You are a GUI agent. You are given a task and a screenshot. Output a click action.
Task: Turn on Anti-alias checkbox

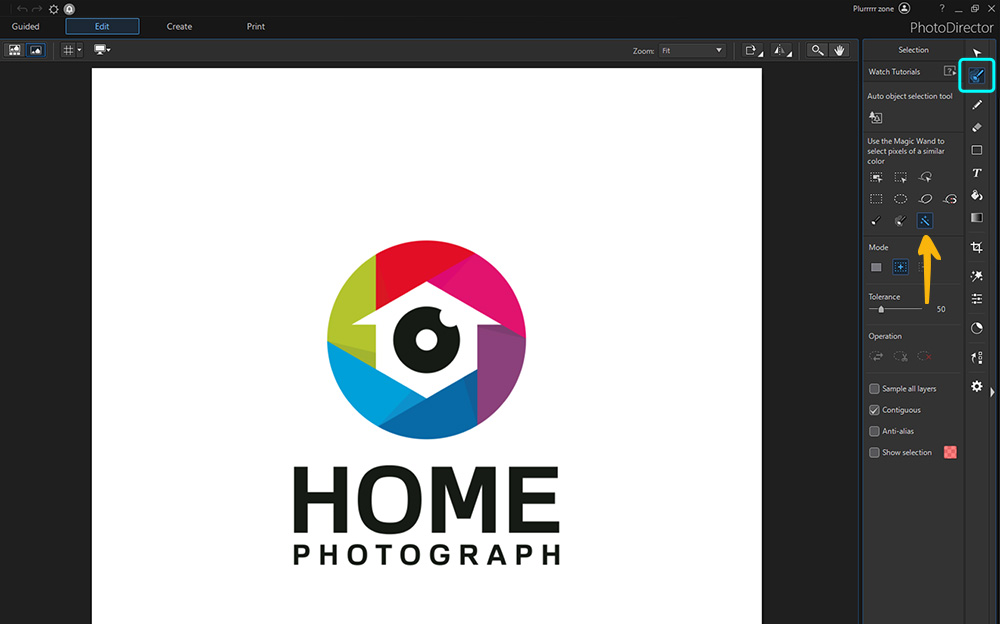pos(874,431)
